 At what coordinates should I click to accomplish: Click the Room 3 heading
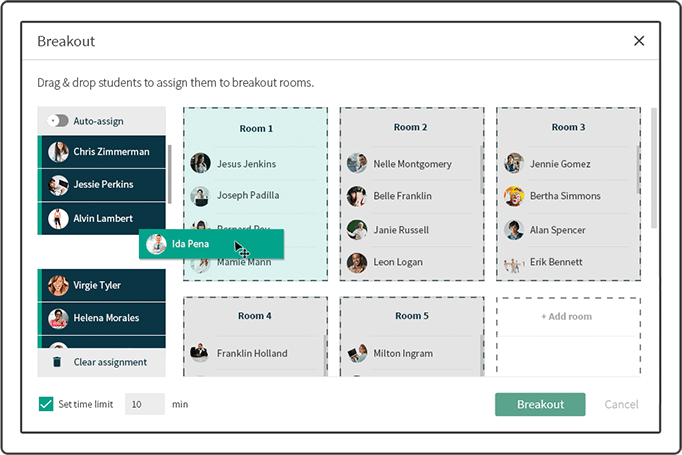pyautogui.click(x=568, y=127)
